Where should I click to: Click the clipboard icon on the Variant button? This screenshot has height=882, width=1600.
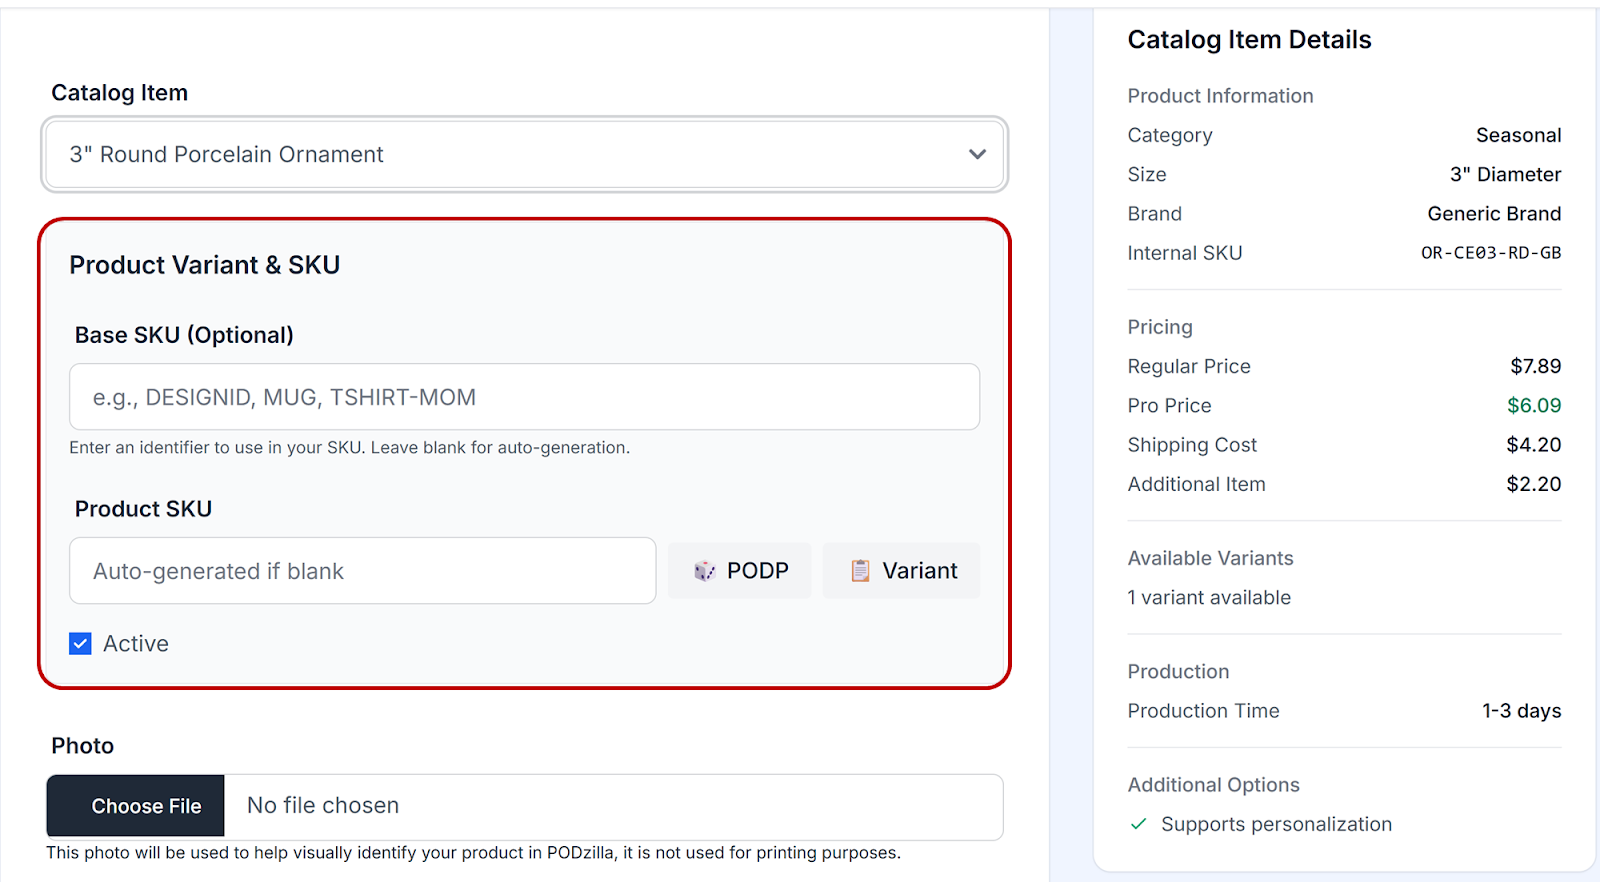[860, 571]
